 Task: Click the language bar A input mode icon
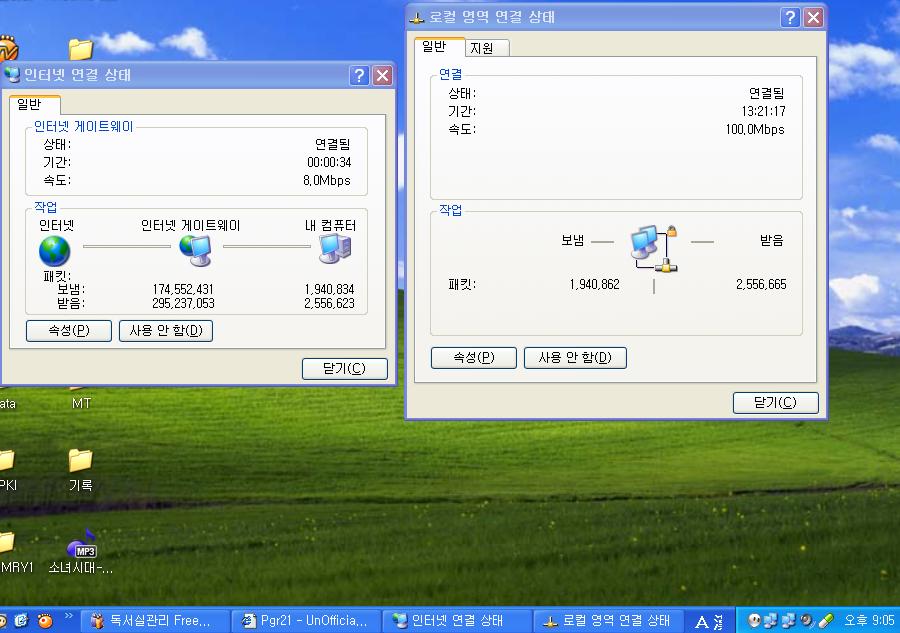[701, 622]
